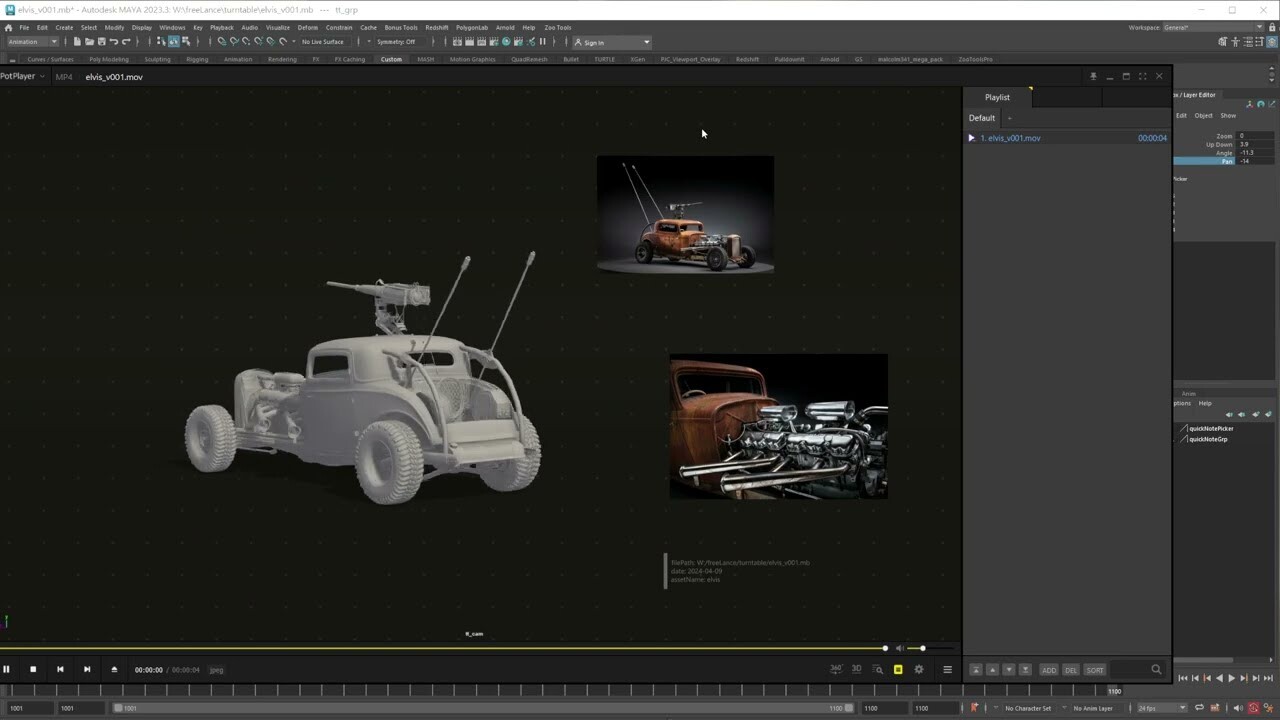Viewport: 1280px width, 720px height.
Task: Open the Animation menu set dropdown
Action: (x=30, y=41)
